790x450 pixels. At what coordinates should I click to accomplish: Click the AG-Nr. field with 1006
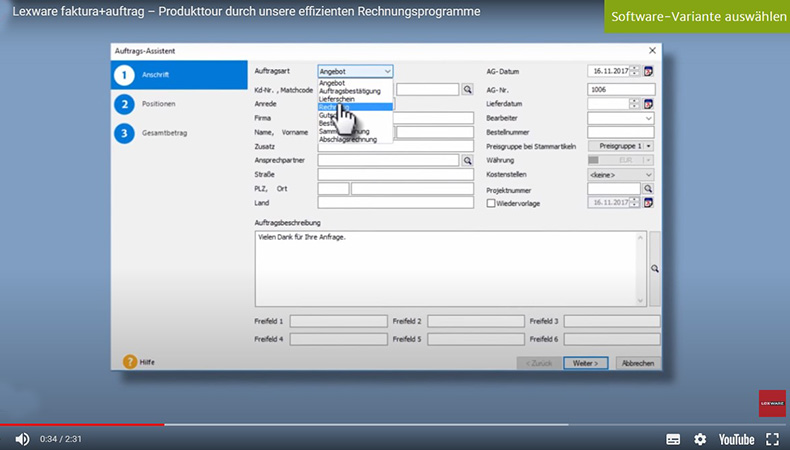pyautogui.click(x=621, y=90)
